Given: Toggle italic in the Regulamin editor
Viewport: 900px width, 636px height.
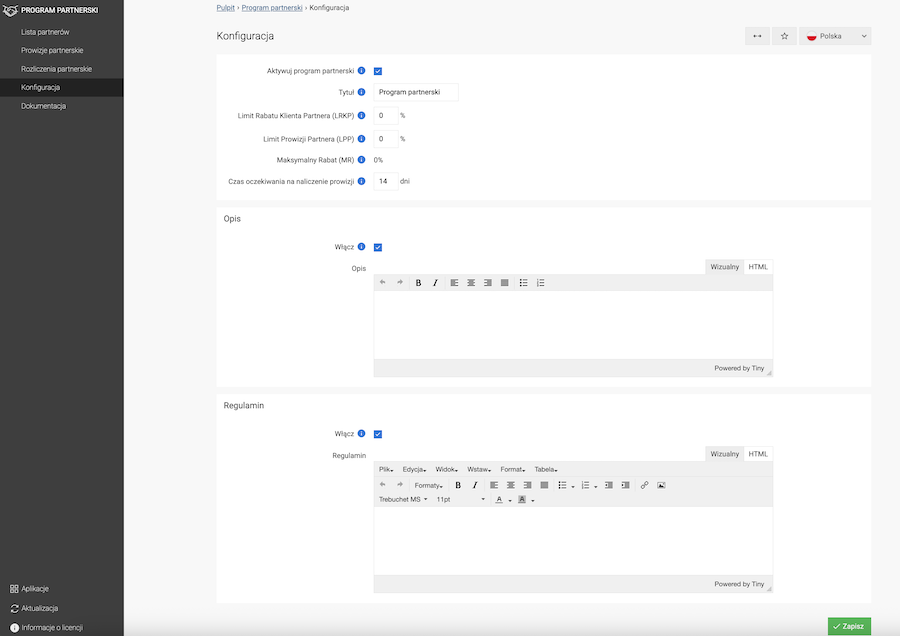Looking at the screenshot, I should 475,485.
